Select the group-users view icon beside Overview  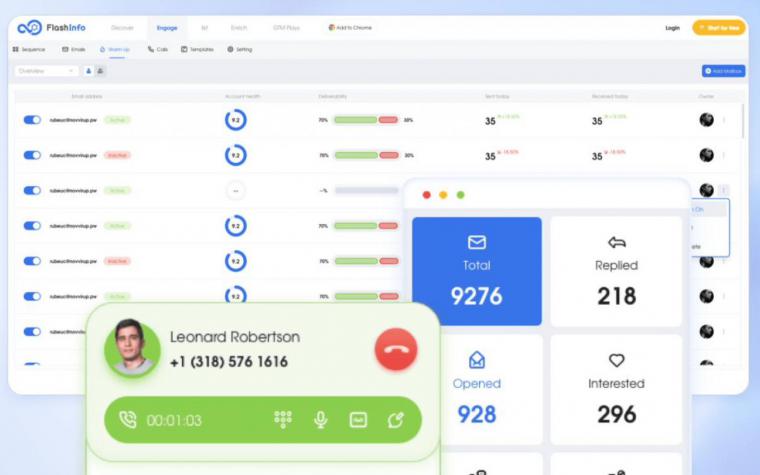point(100,71)
